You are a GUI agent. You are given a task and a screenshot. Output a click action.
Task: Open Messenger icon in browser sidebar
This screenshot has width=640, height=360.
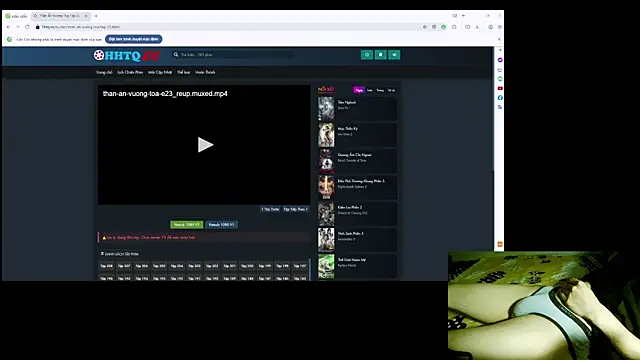pyautogui.click(x=500, y=60)
